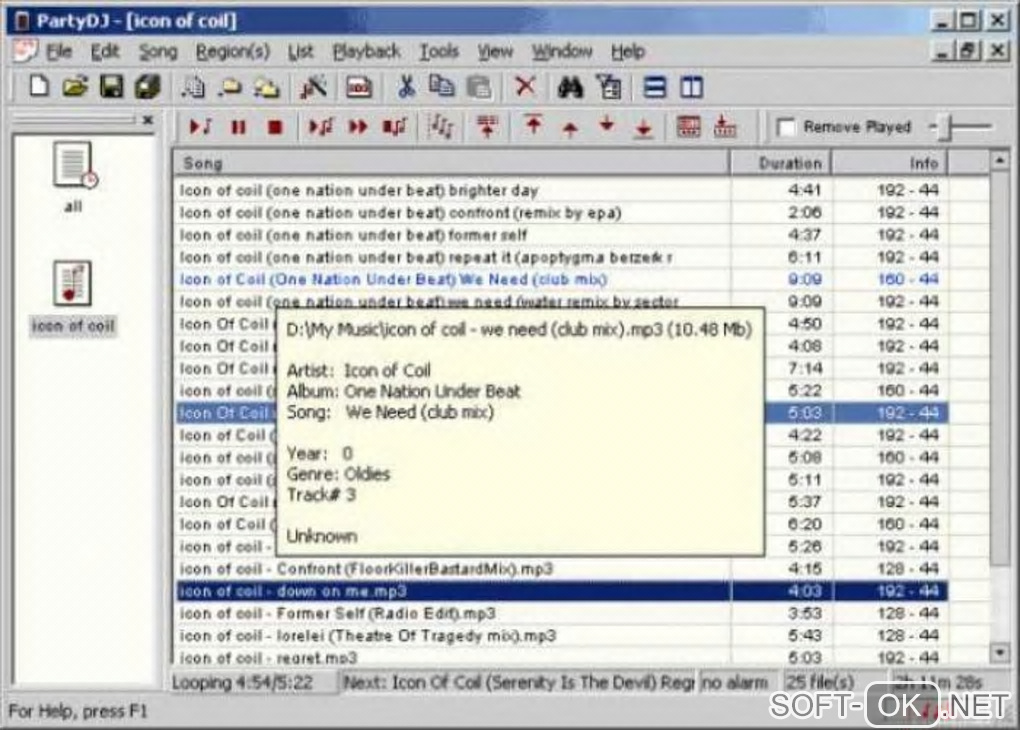
Task: Sort by the Song column header
Action: tap(451, 163)
